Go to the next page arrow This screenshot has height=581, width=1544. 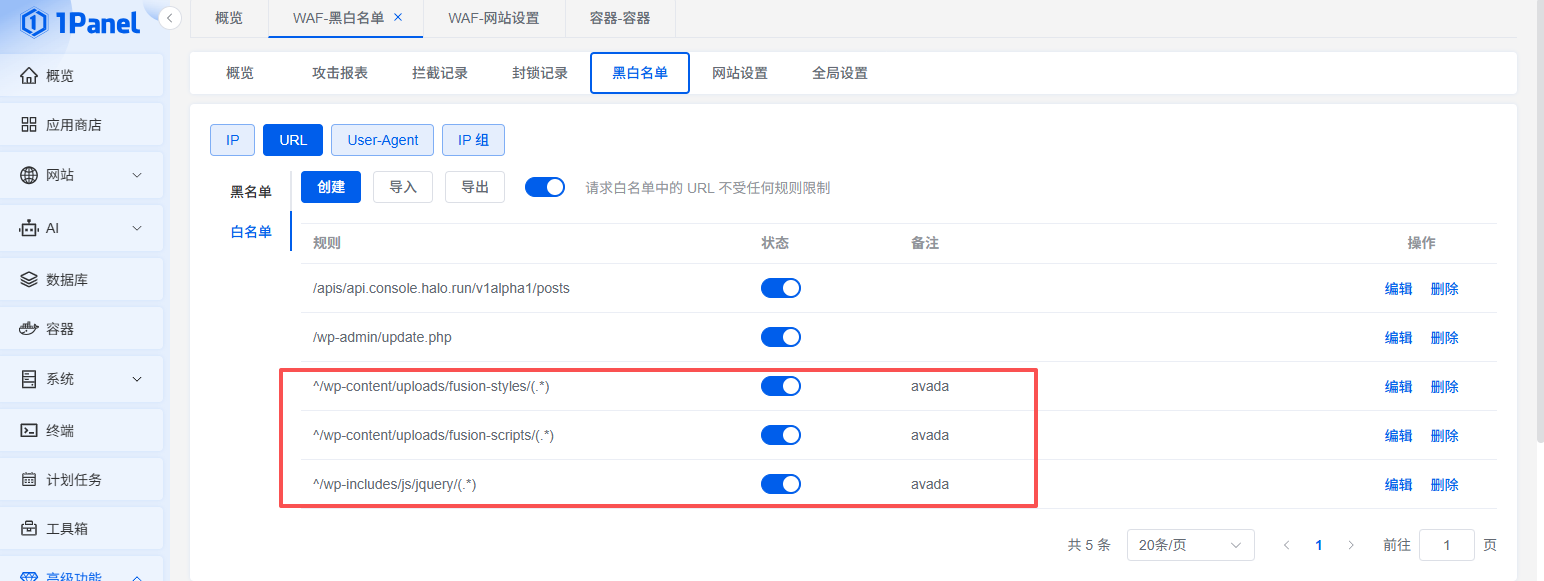1351,545
